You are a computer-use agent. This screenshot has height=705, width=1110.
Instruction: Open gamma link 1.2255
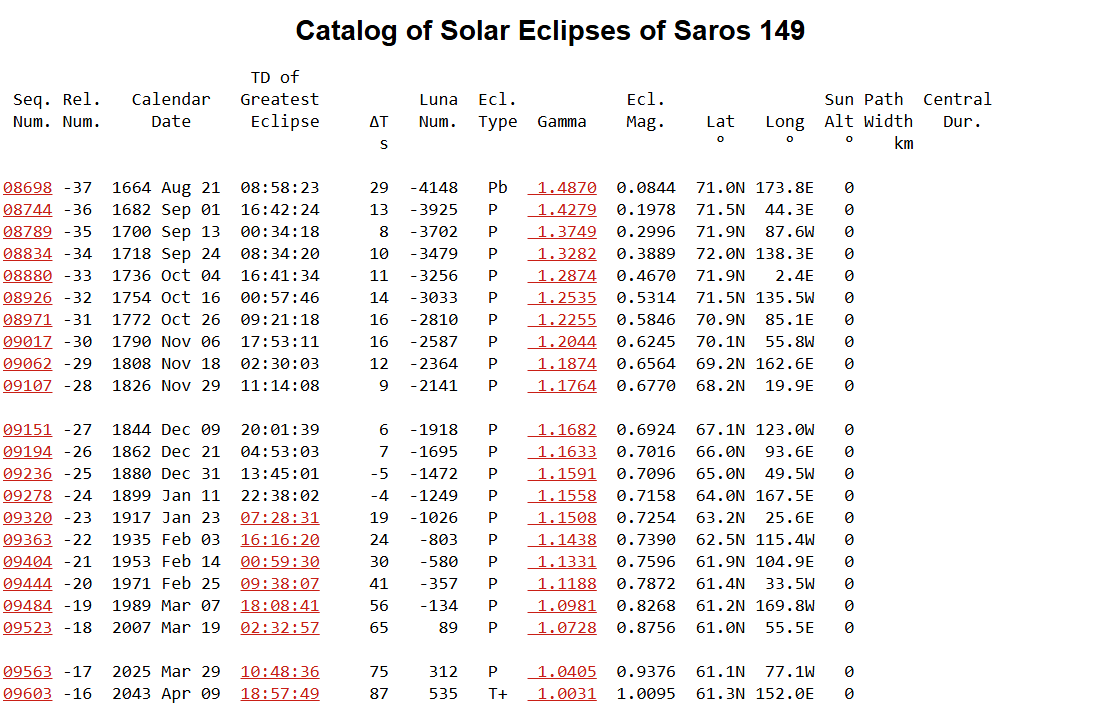[x=562, y=319]
